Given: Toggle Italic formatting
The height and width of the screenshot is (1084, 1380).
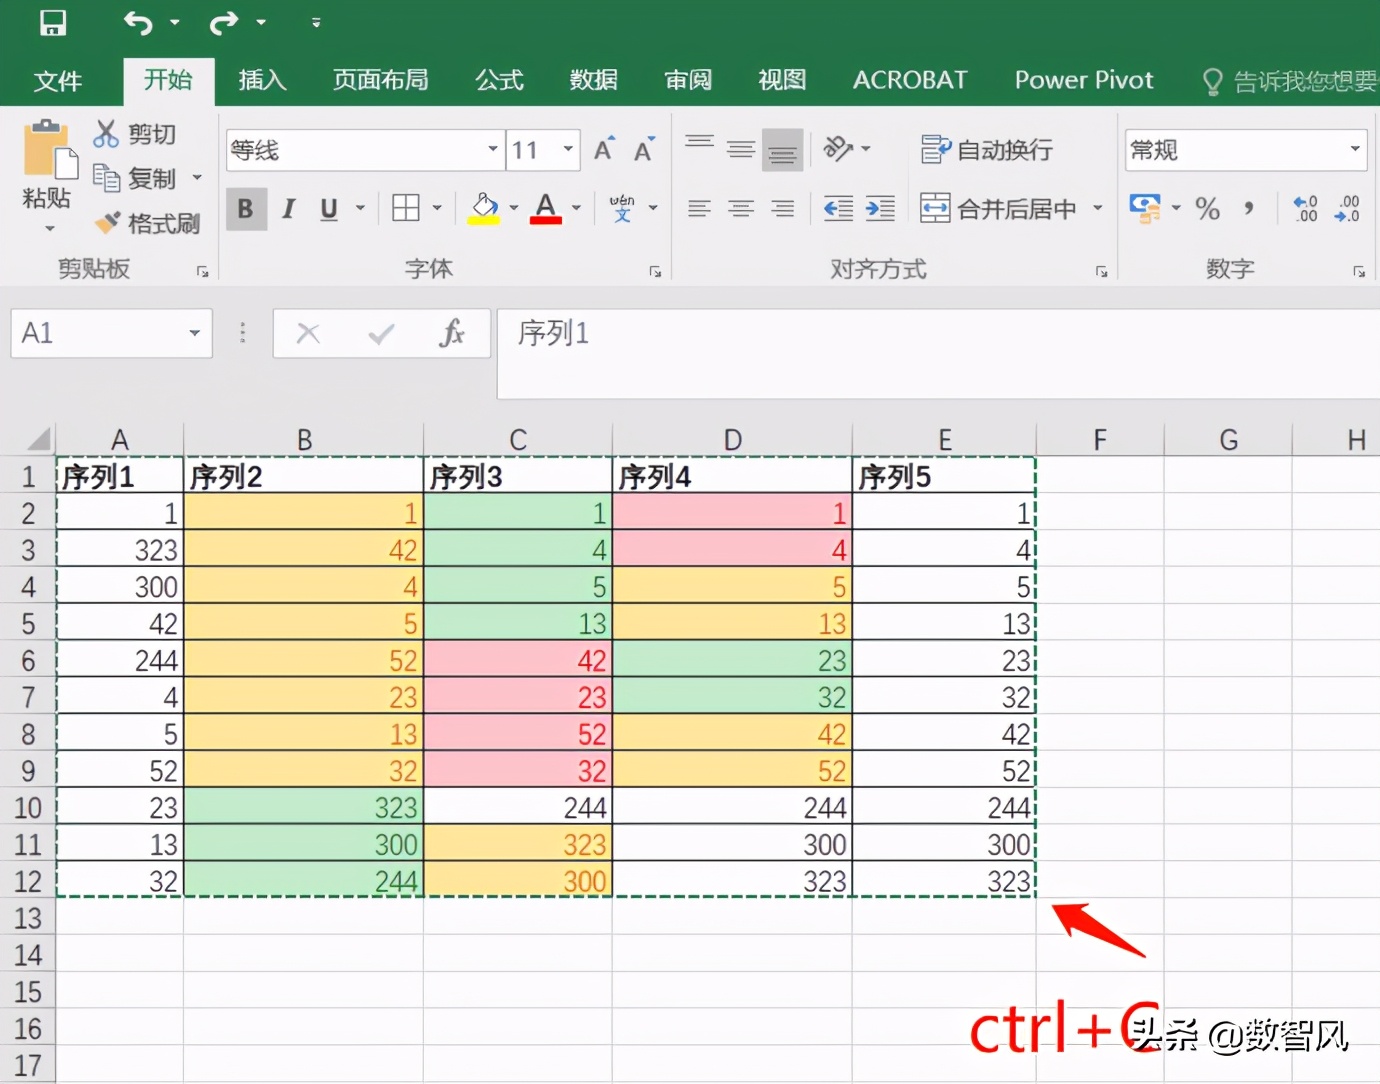Looking at the screenshot, I should [288, 208].
